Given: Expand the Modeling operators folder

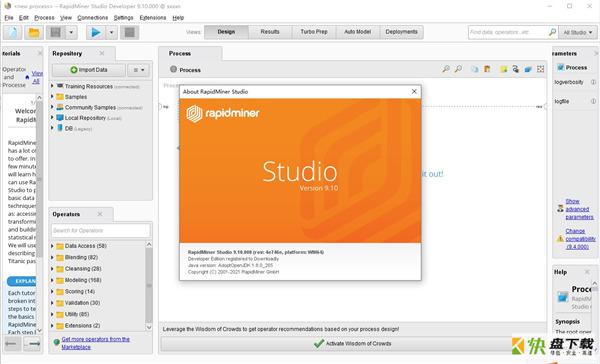Looking at the screenshot, I should point(52,280).
